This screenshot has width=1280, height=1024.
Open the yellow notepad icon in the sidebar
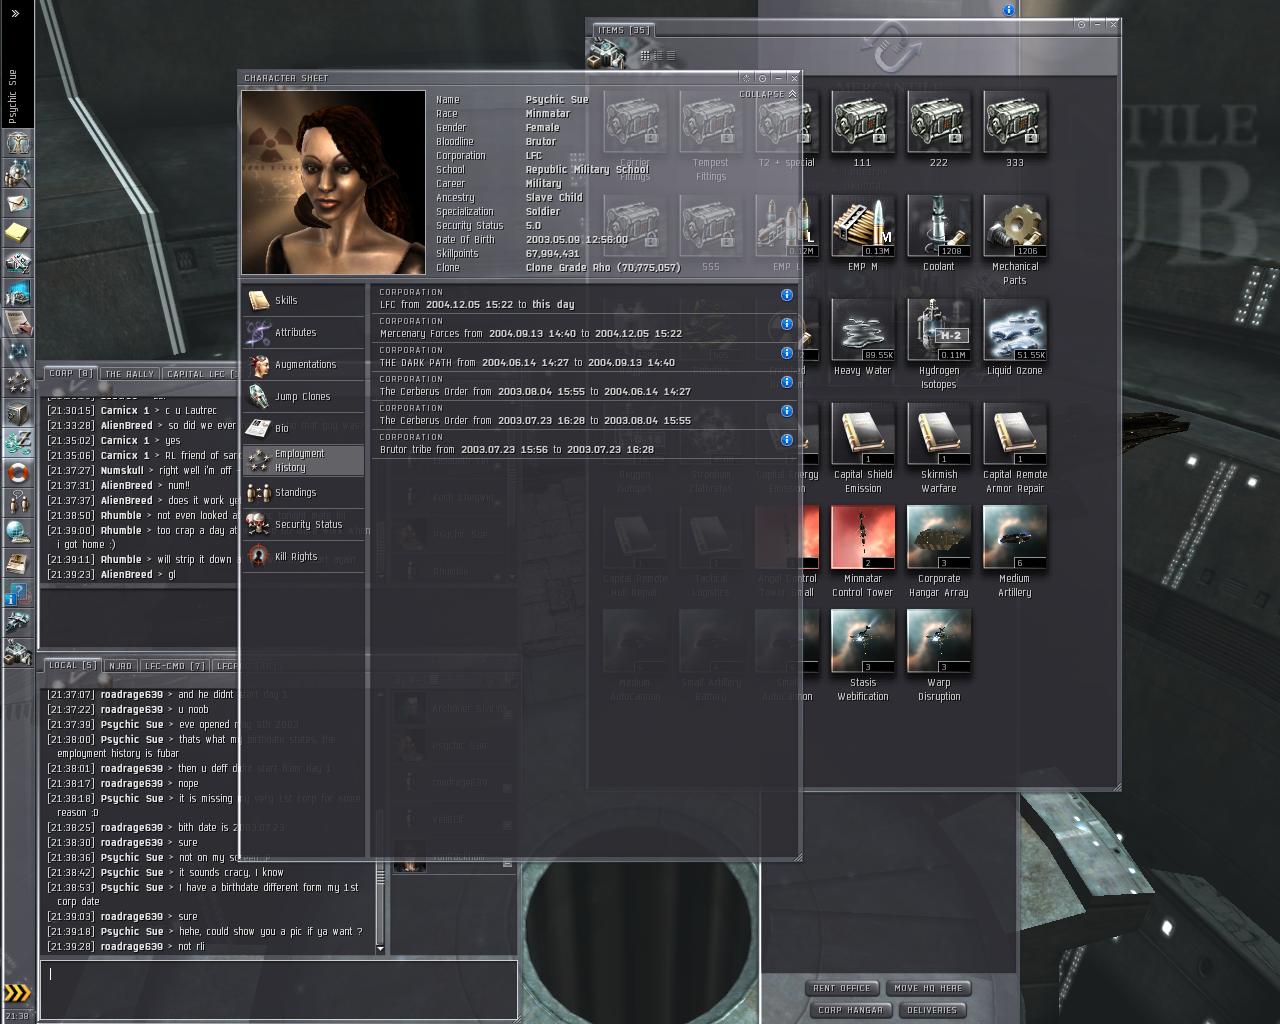tap(17, 233)
